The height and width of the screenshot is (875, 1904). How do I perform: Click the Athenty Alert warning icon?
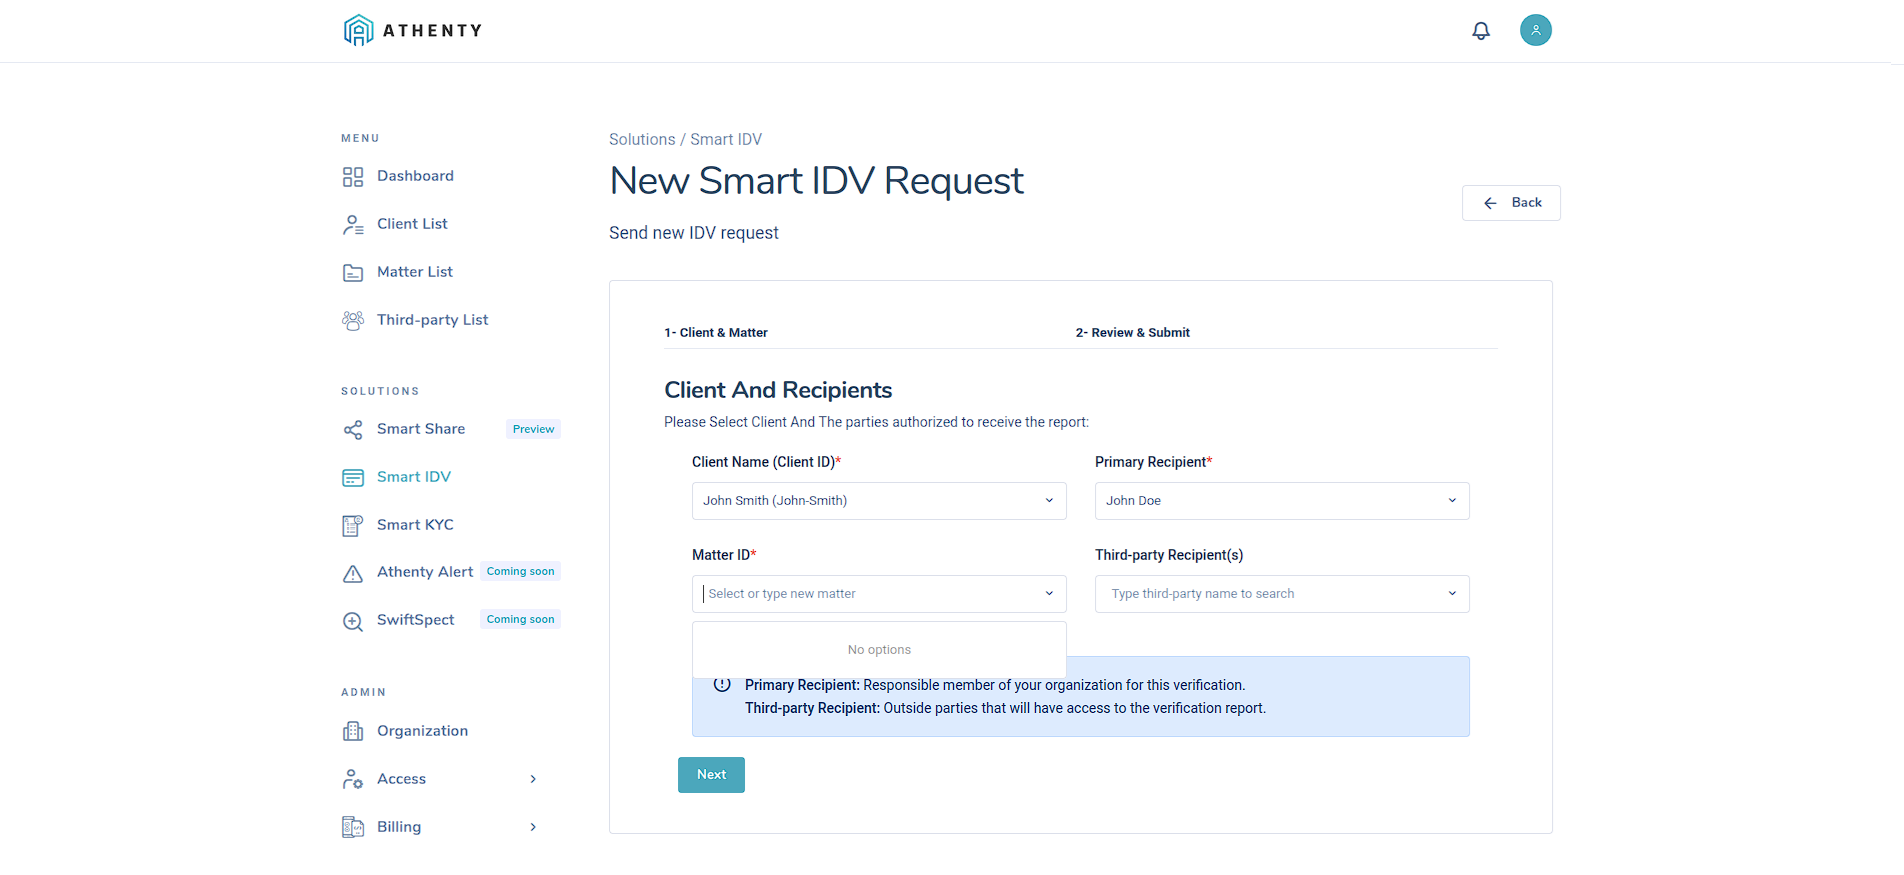pyautogui.click(x=353, y=574)
